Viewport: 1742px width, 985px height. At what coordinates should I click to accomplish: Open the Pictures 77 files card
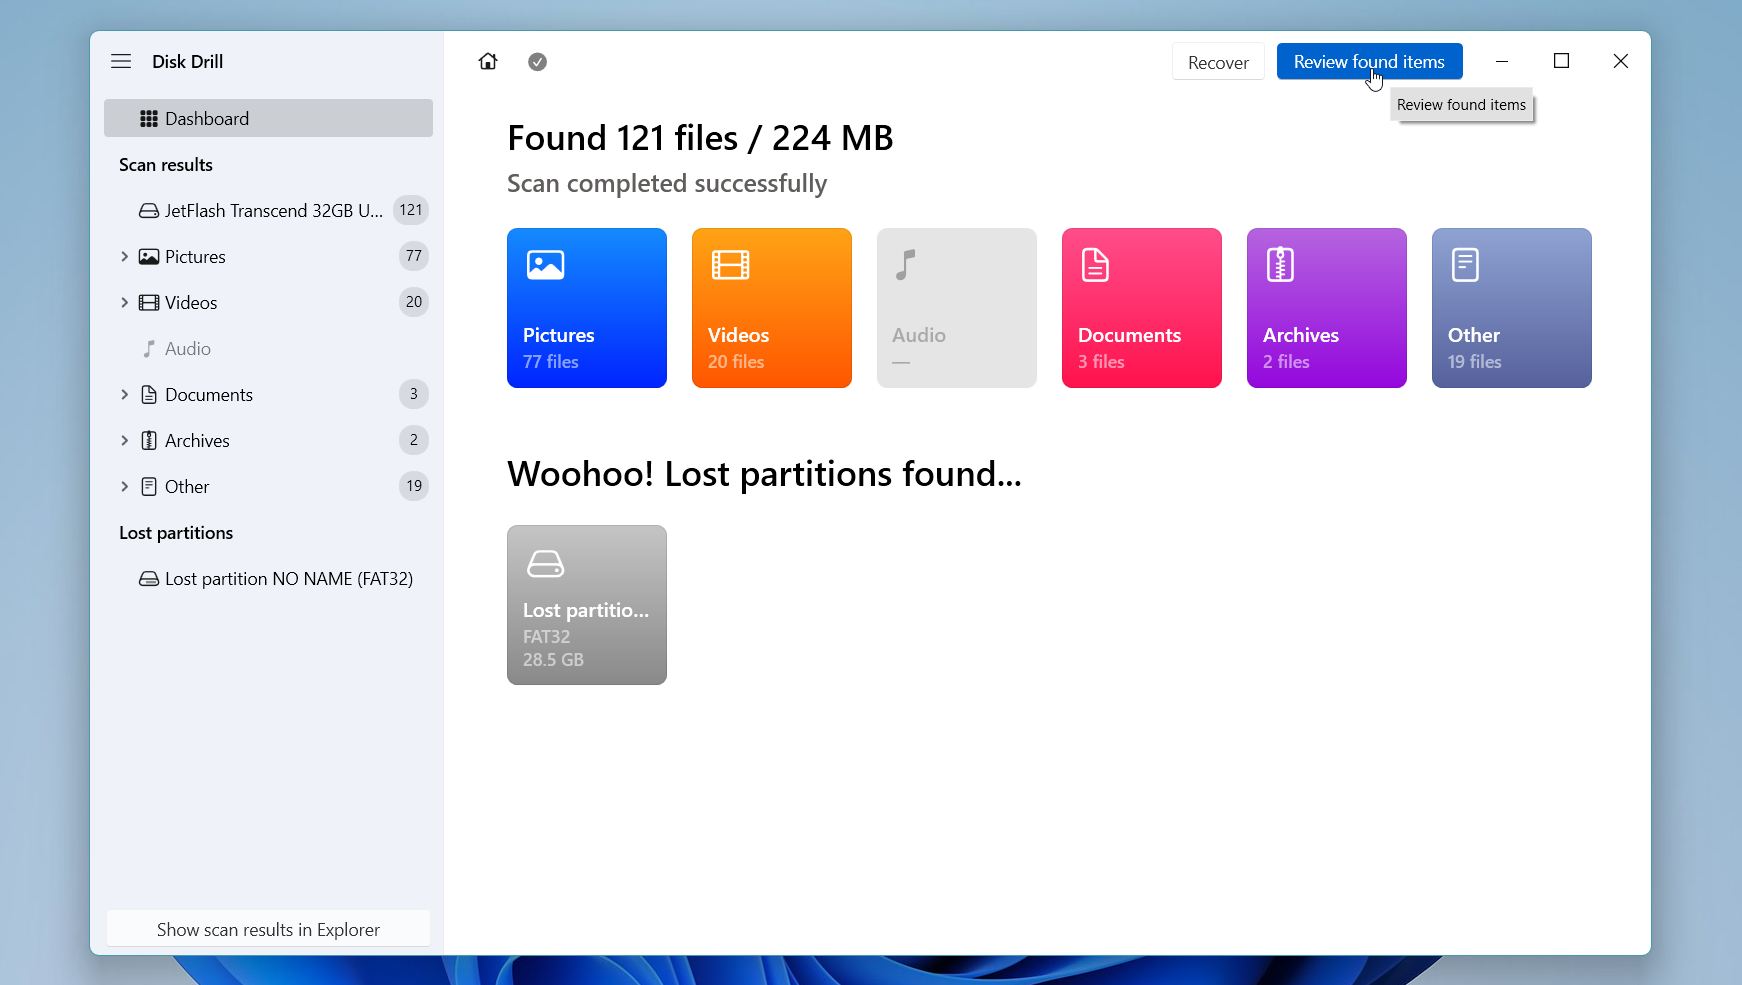tap(587, 308)
